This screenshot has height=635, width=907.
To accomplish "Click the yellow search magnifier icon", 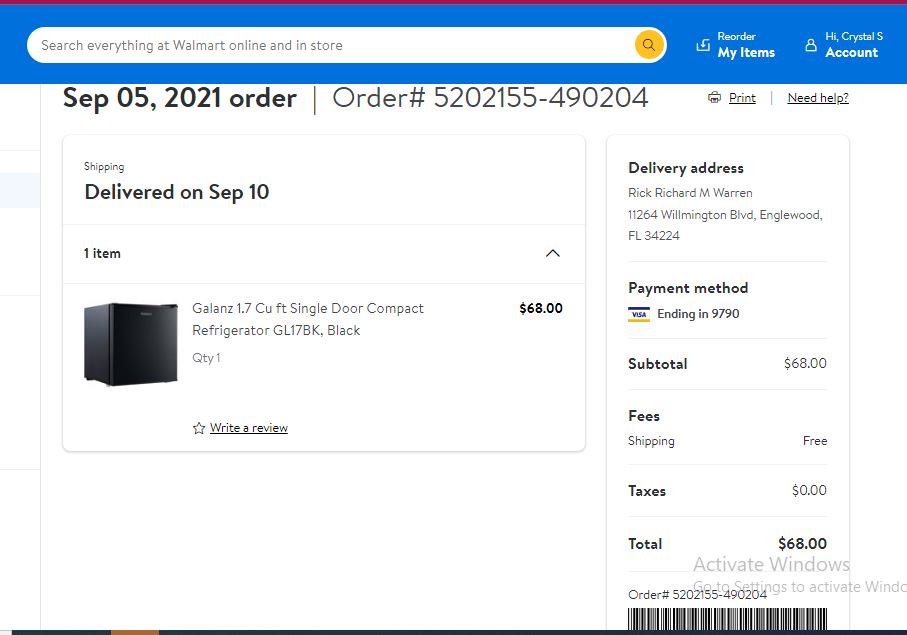I will coord(648,45).
